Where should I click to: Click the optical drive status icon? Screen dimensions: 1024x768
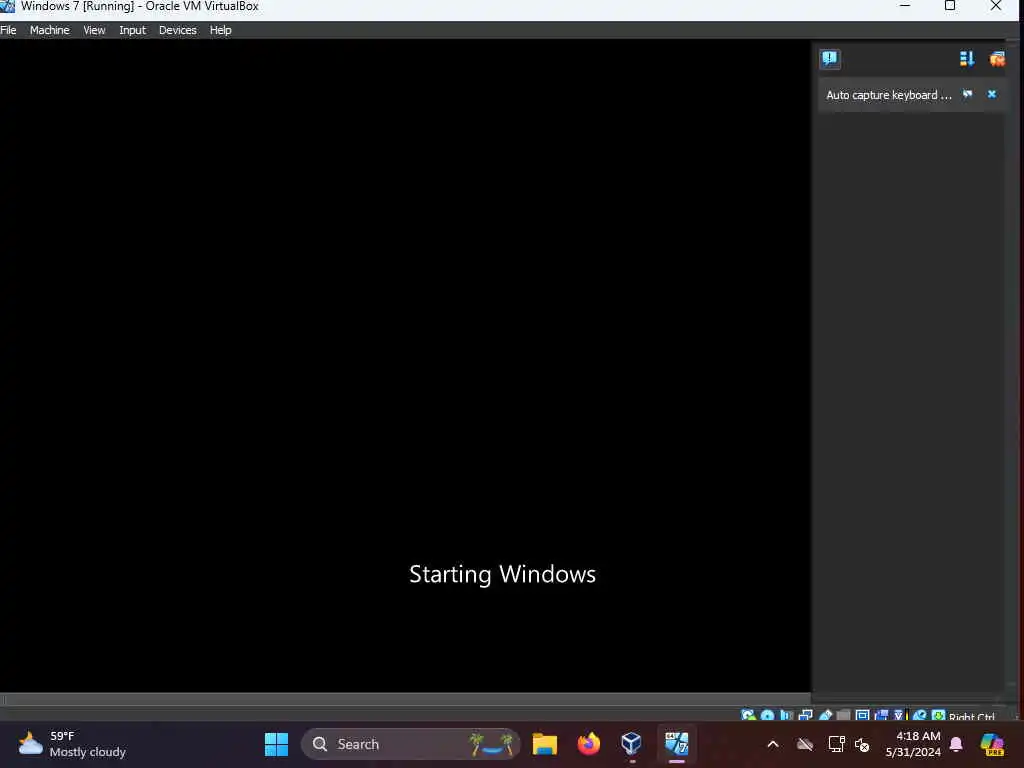click(x=767, y=716)
